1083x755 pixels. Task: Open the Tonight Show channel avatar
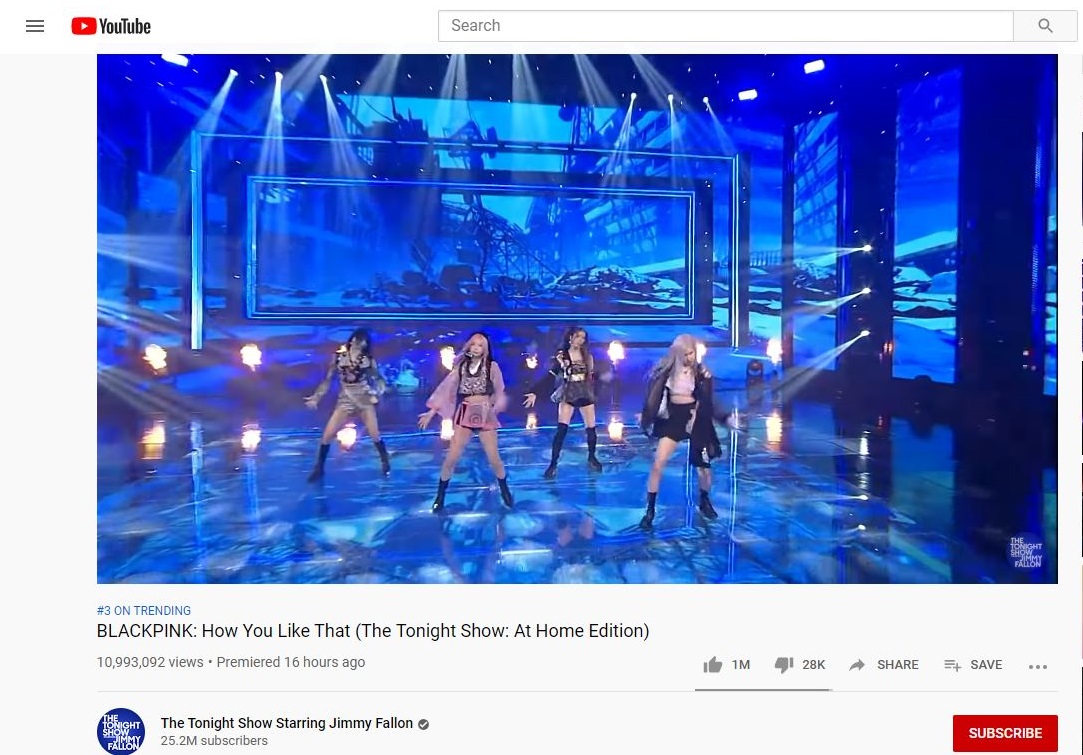(121, 732)
